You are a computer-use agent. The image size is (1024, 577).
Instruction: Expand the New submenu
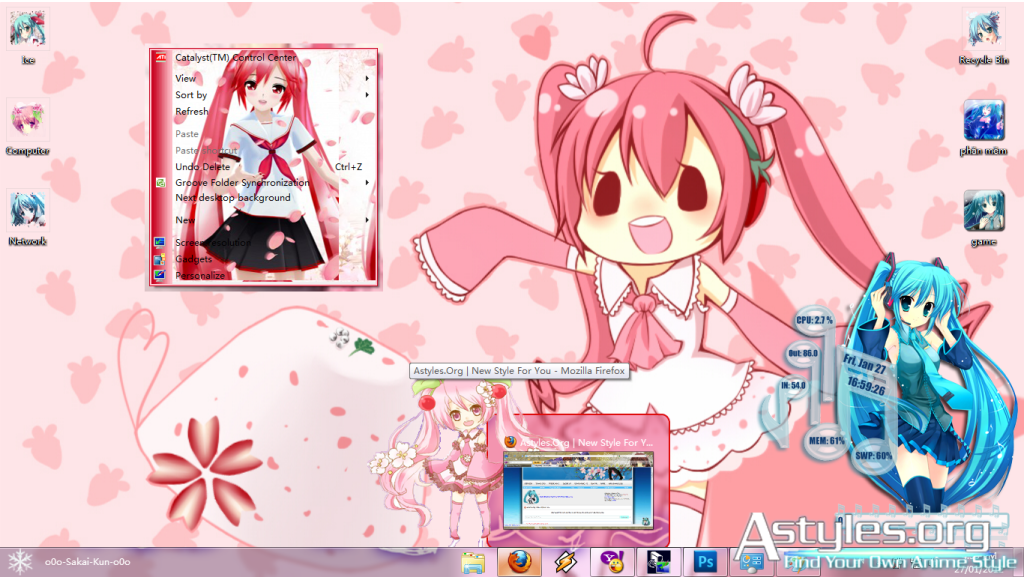185,220
